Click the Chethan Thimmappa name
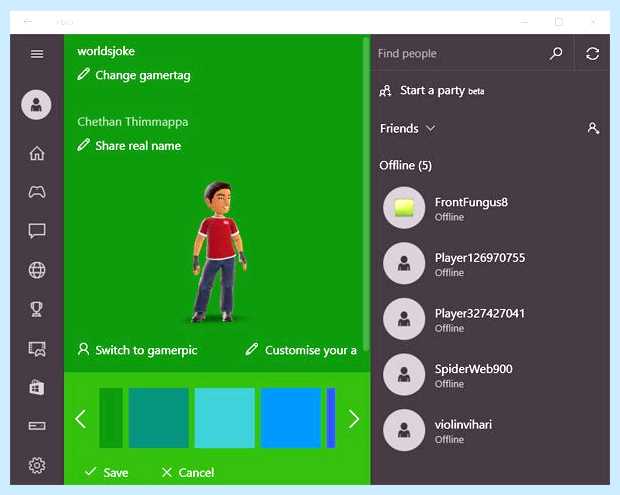Image resolution: width=620 pixels, height=495 pixels. pyautogui.click(x=132, y=122)
